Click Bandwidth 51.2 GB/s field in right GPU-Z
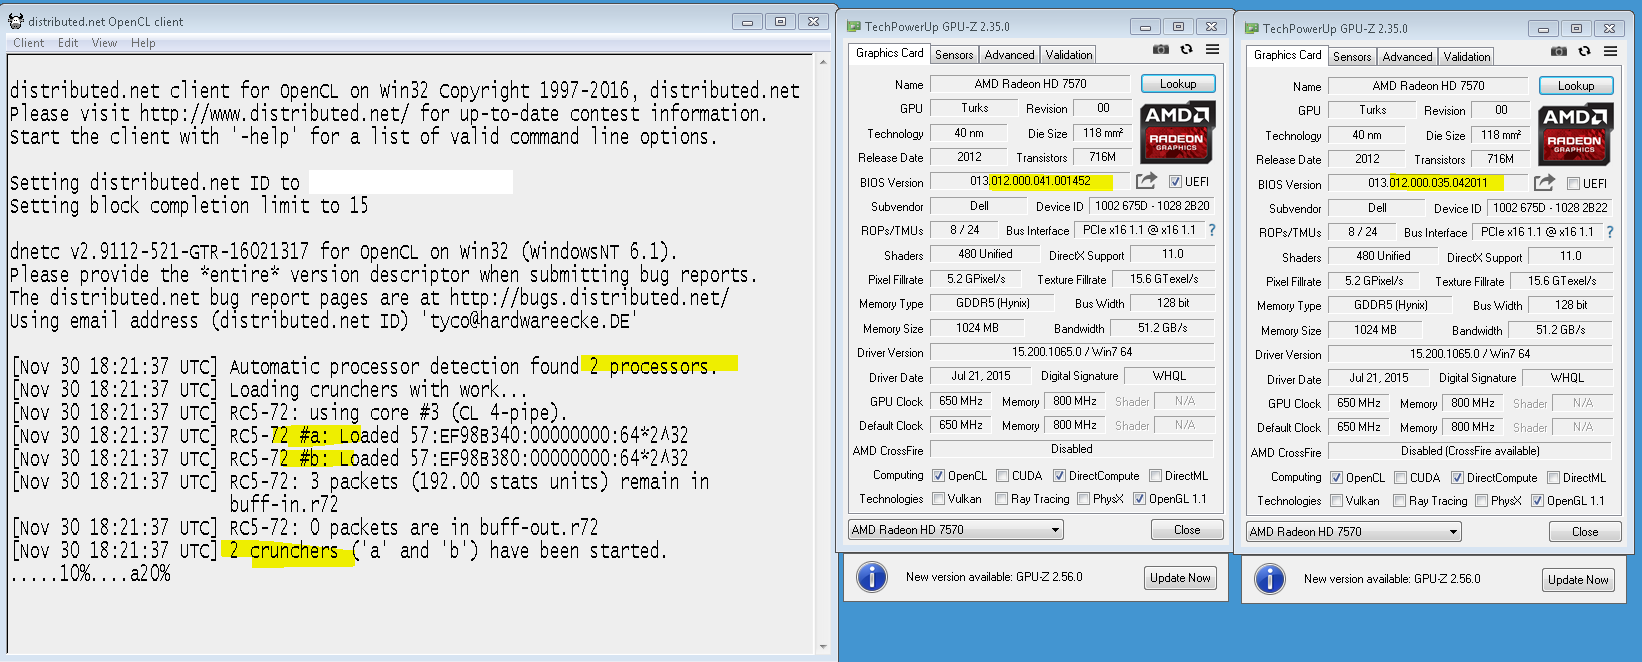This screenshot has width=1642, height=662. point(1561,330)
